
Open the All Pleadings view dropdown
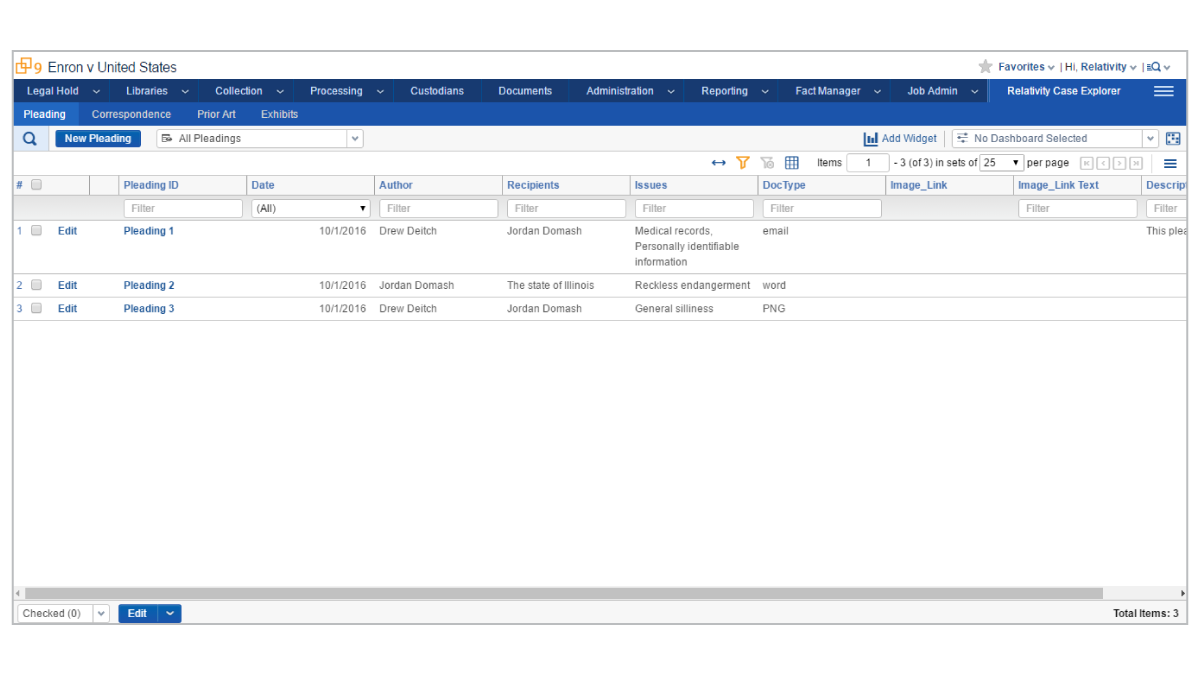coord(356,138)
